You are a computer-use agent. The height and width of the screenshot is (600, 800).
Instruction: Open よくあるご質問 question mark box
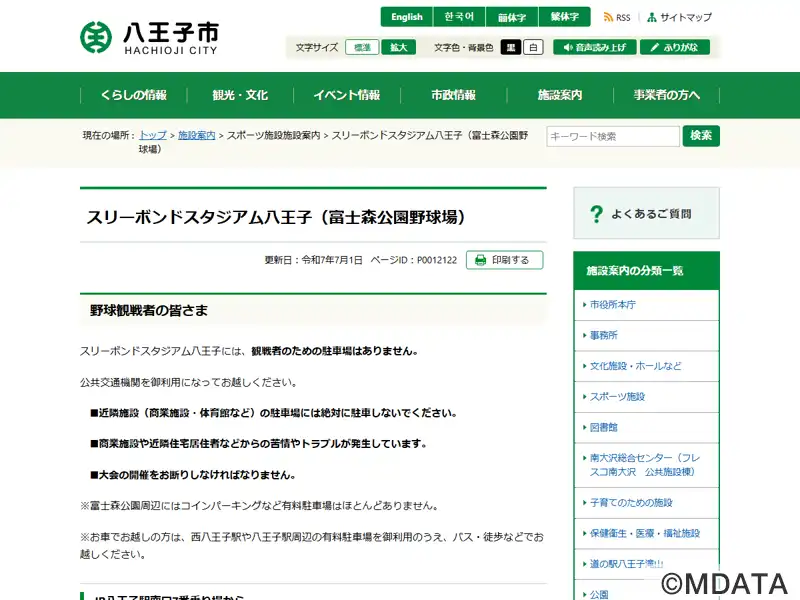tap(646, 213)
